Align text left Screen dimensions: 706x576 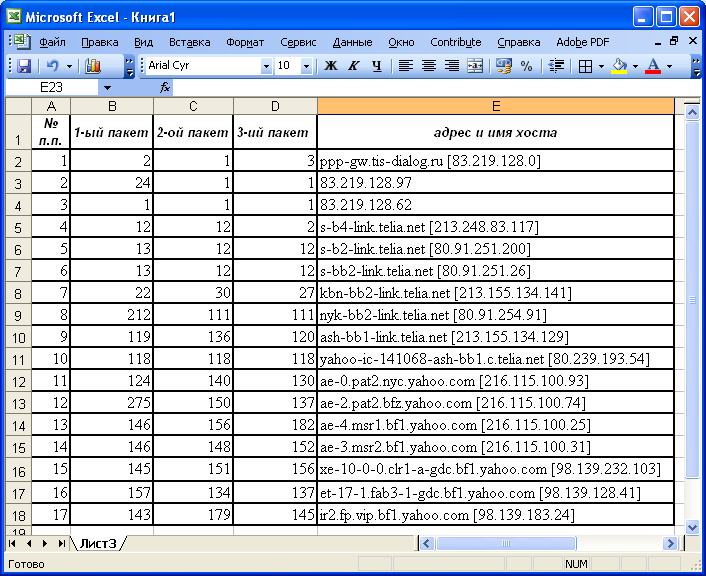point(406,66)
